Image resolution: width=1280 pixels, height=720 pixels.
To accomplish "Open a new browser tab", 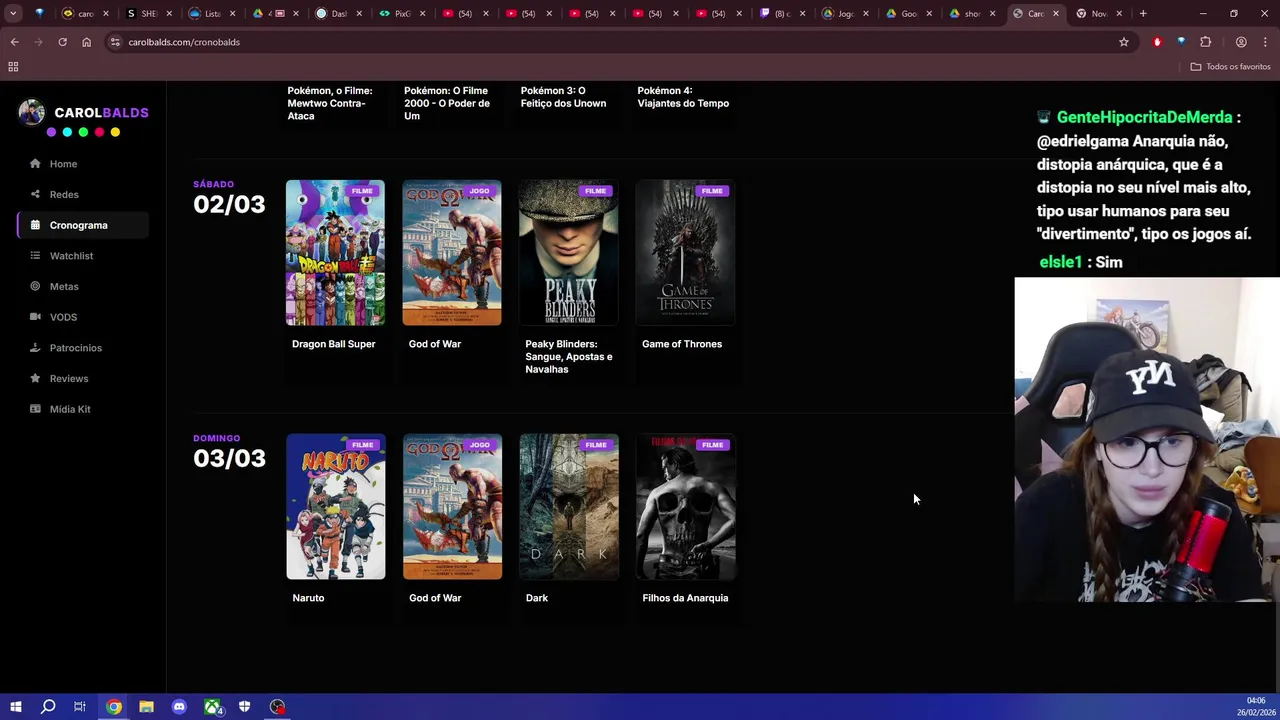I will [1143, 13].
